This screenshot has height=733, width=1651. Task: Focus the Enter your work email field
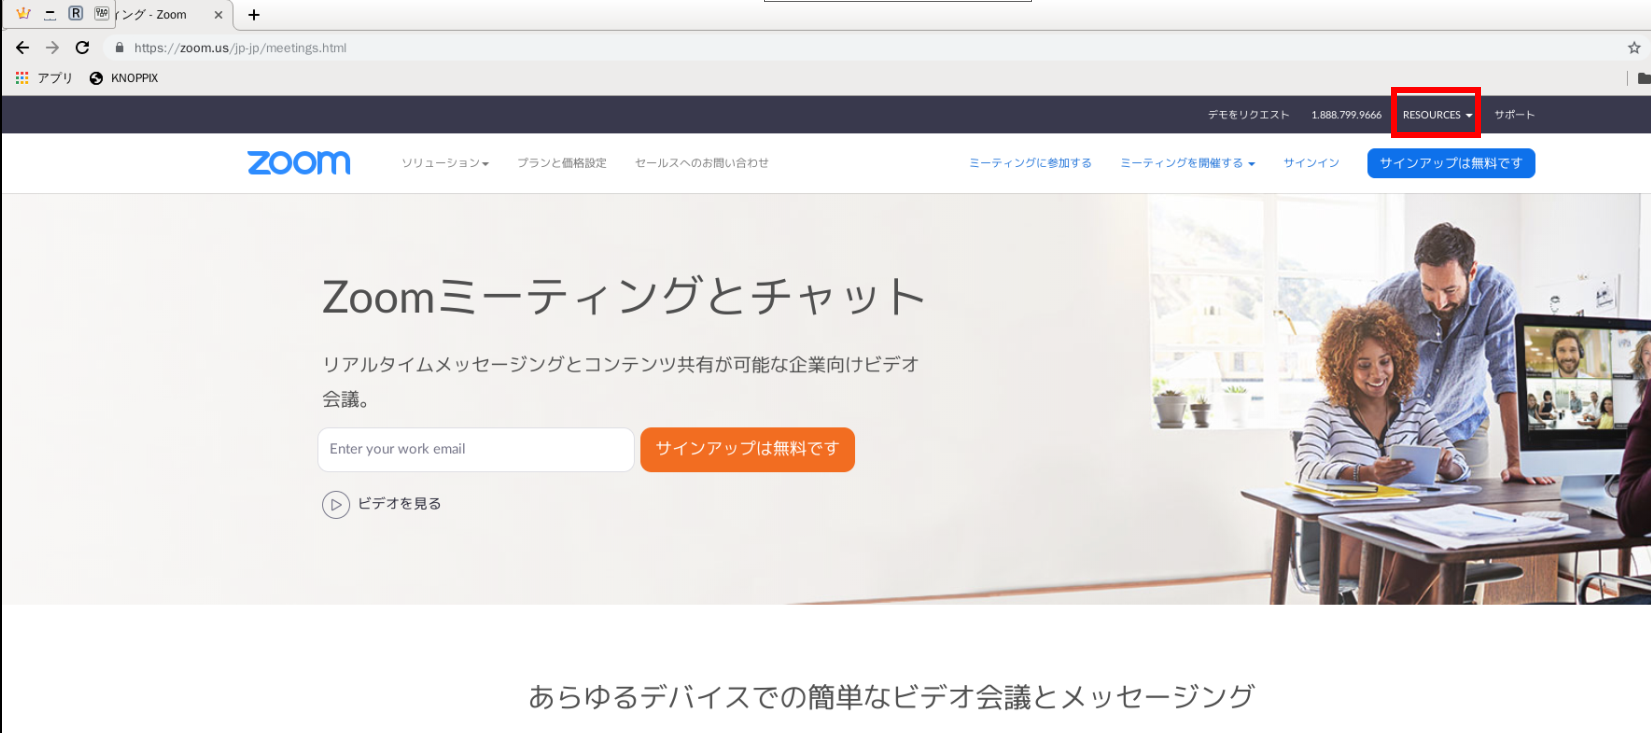(476, 449)
